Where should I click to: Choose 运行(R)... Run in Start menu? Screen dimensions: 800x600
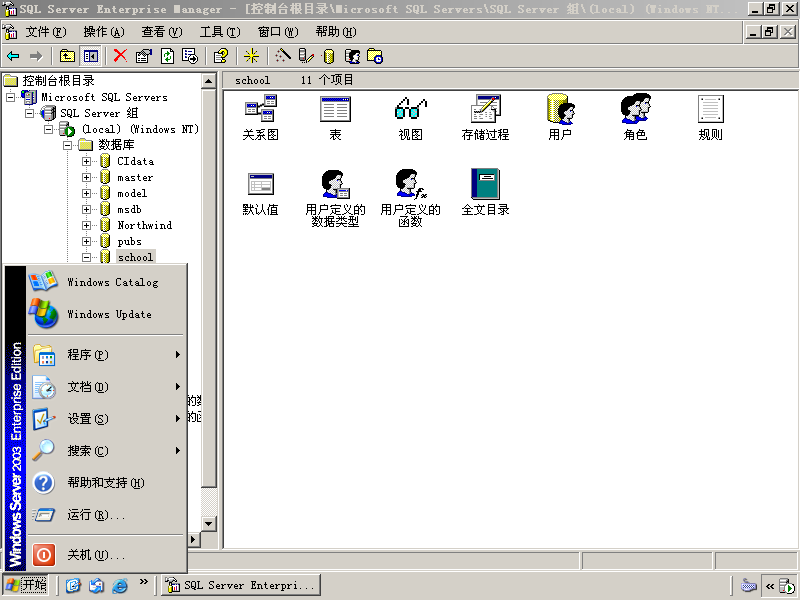coord(107,515)
